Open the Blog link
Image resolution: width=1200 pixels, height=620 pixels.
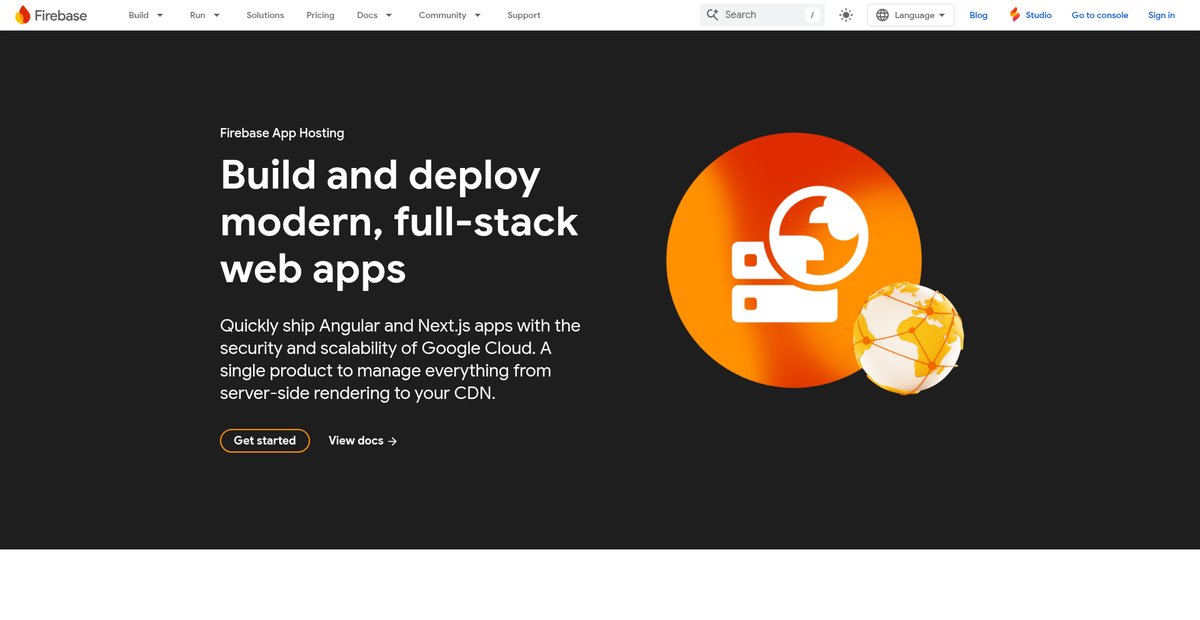pyautogui.click(x=978, y=15)
